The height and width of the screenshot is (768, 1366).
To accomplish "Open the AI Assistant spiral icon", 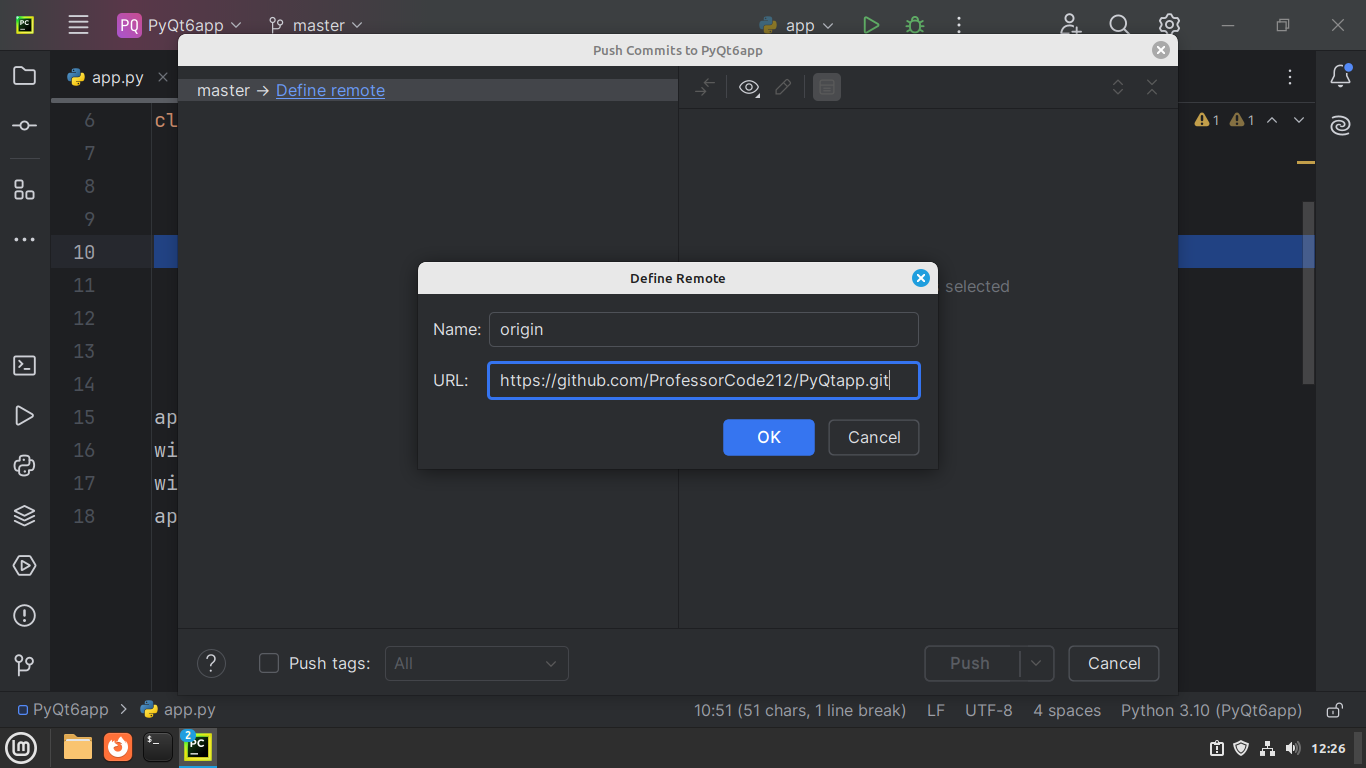I will pyautogui.click(x=1341, y=126).
